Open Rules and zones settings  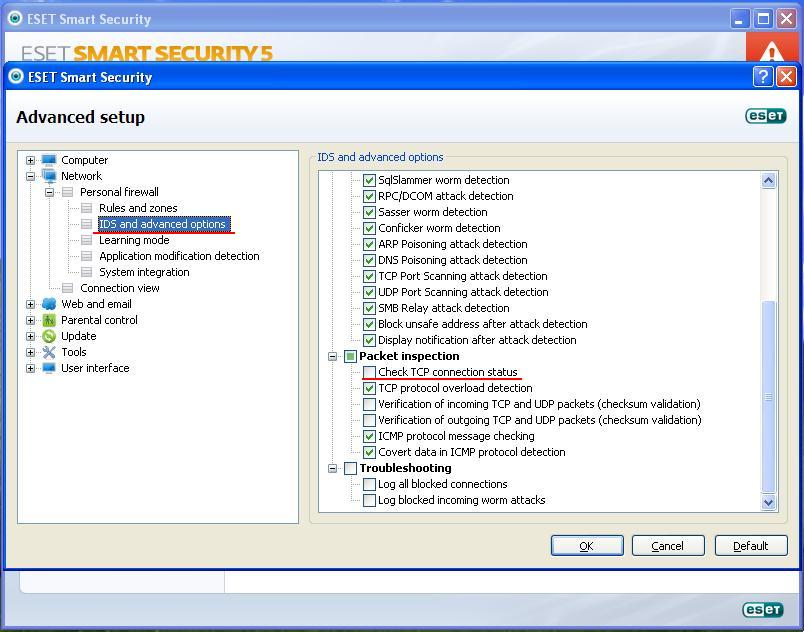click(138, 208)
